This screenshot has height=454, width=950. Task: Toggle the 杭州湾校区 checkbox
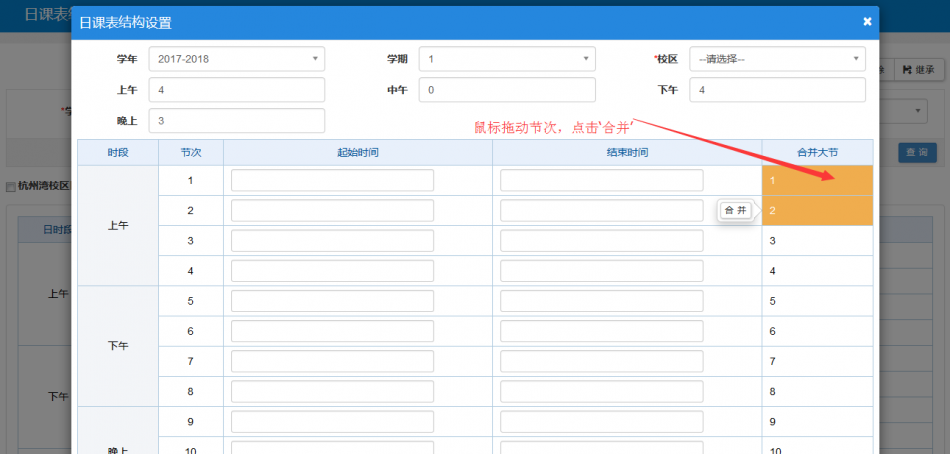click(x=11, y=186)
